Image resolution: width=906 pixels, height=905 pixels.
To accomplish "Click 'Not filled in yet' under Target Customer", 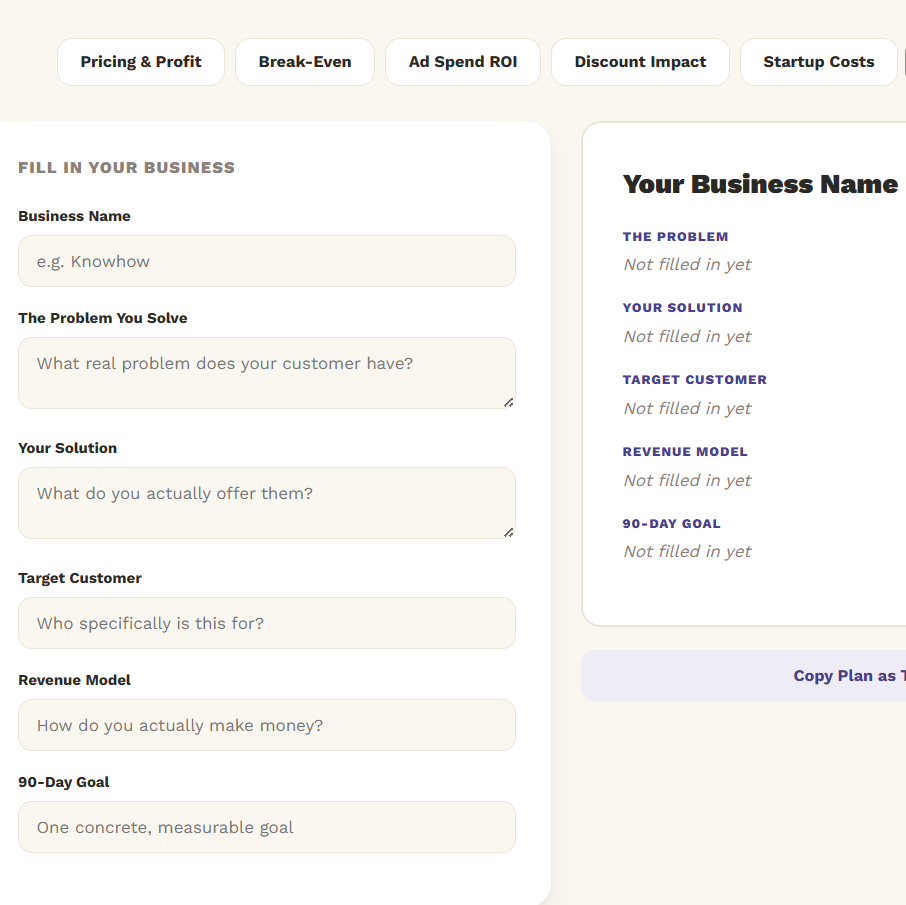I will pyautogui.click(x=688, y=409).
